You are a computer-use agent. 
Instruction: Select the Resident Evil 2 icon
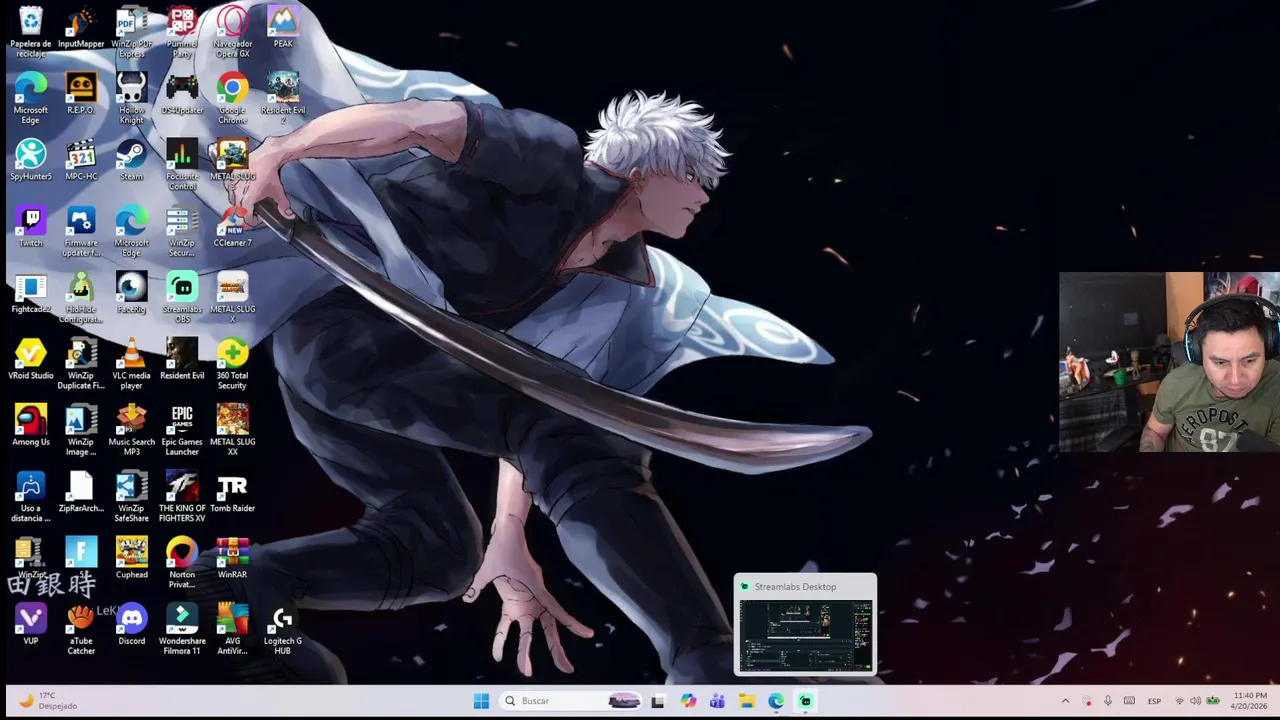(283, 98)
